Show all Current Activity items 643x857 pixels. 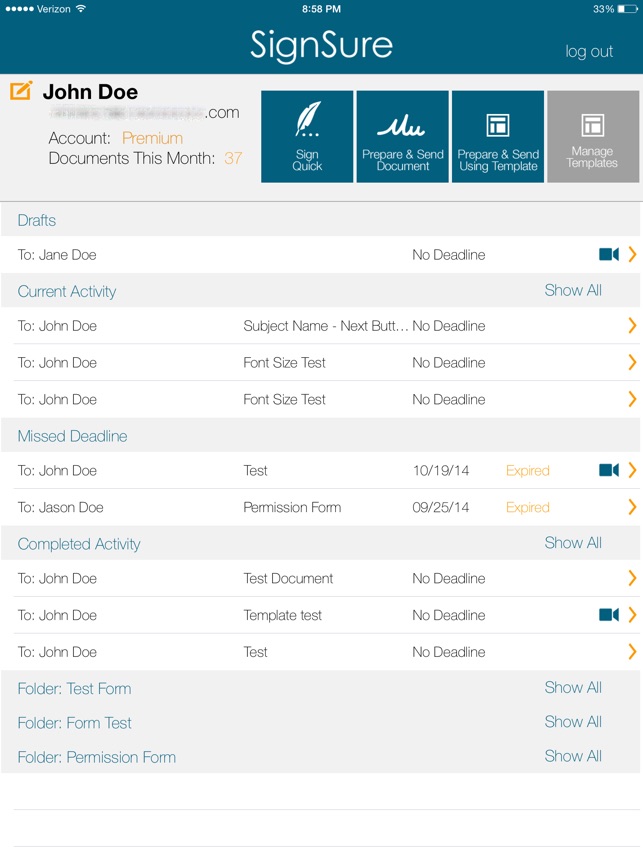tap(573, 290)
